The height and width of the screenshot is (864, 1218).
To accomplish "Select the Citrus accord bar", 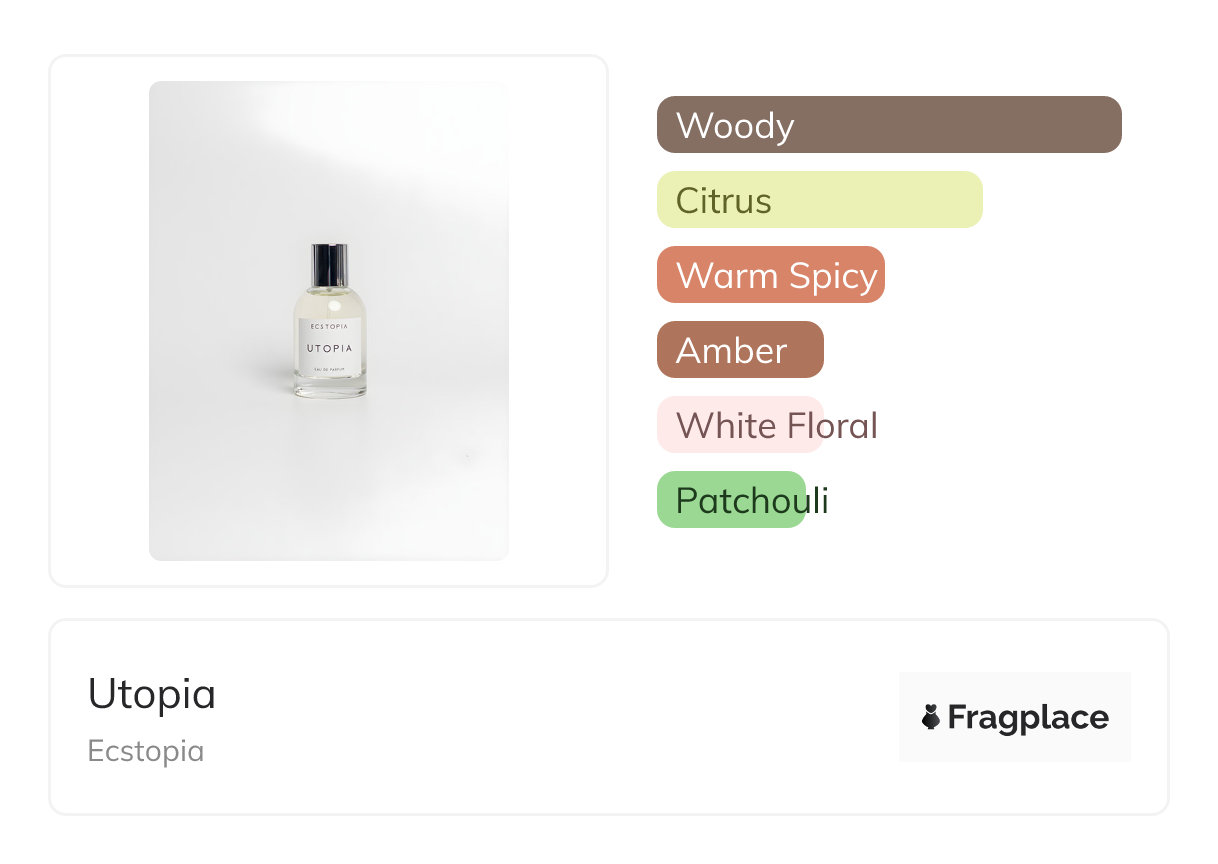I will pos(820,200).
